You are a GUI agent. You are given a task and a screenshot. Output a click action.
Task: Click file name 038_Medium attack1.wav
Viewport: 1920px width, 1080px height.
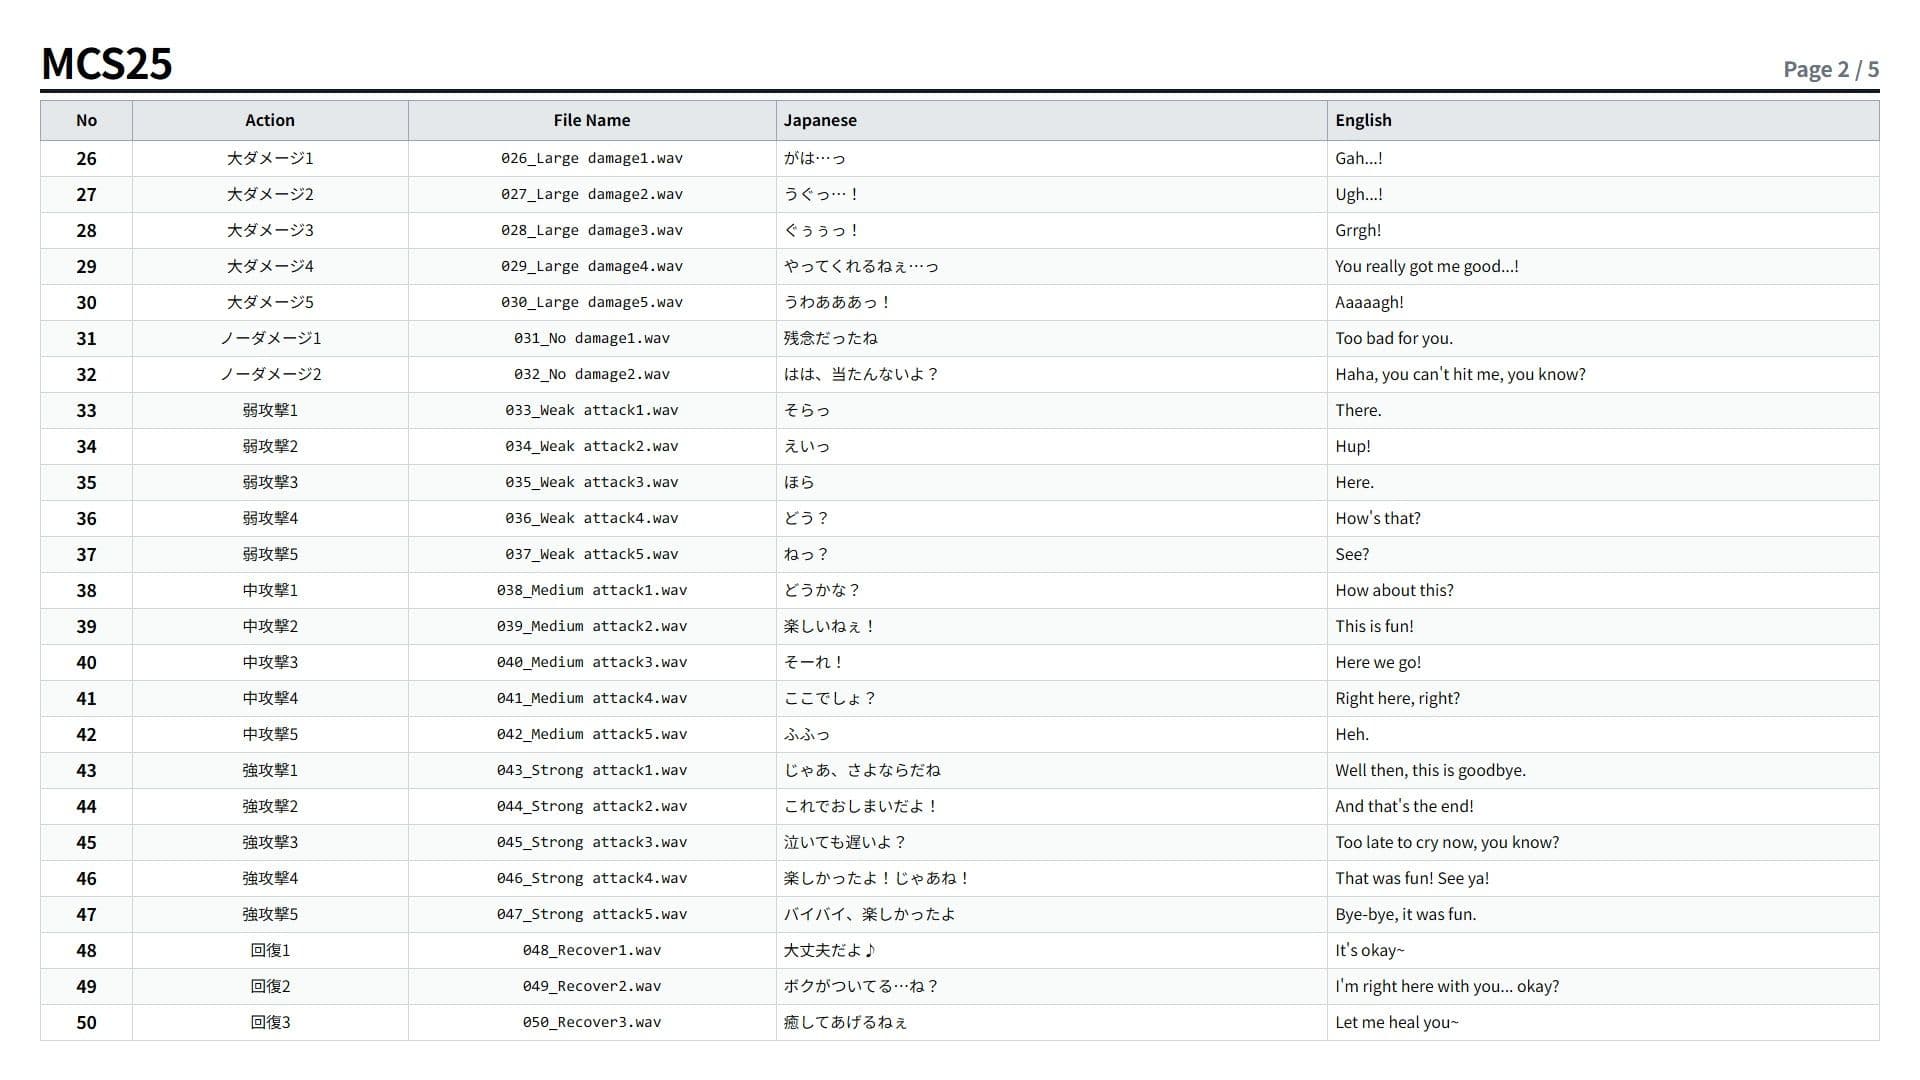pos(592,590)
